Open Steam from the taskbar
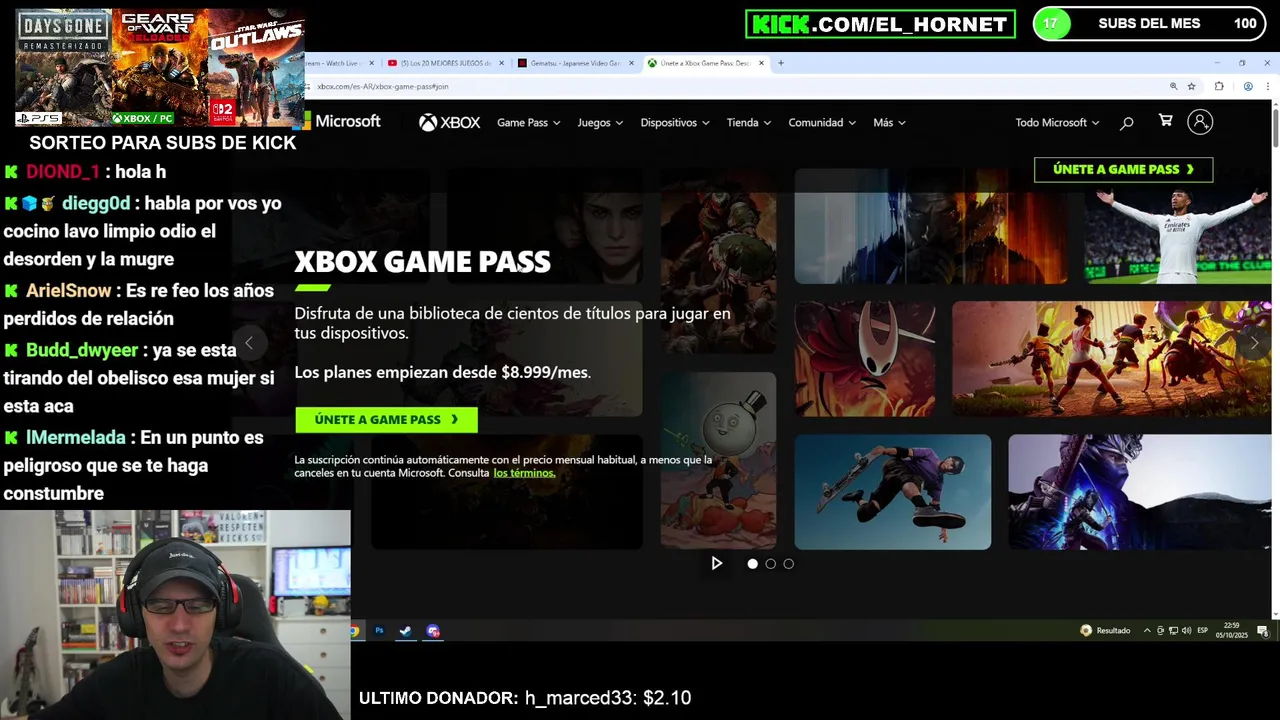The width and height of the screenshot is (1280, 720). pyautogui.click(x=405, y=631)
